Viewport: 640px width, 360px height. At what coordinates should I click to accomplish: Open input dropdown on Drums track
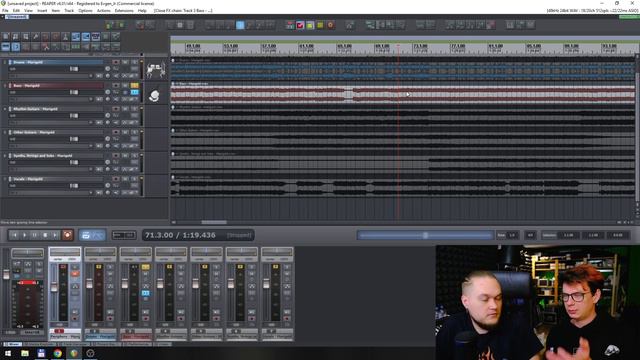[x=91, y=76]
